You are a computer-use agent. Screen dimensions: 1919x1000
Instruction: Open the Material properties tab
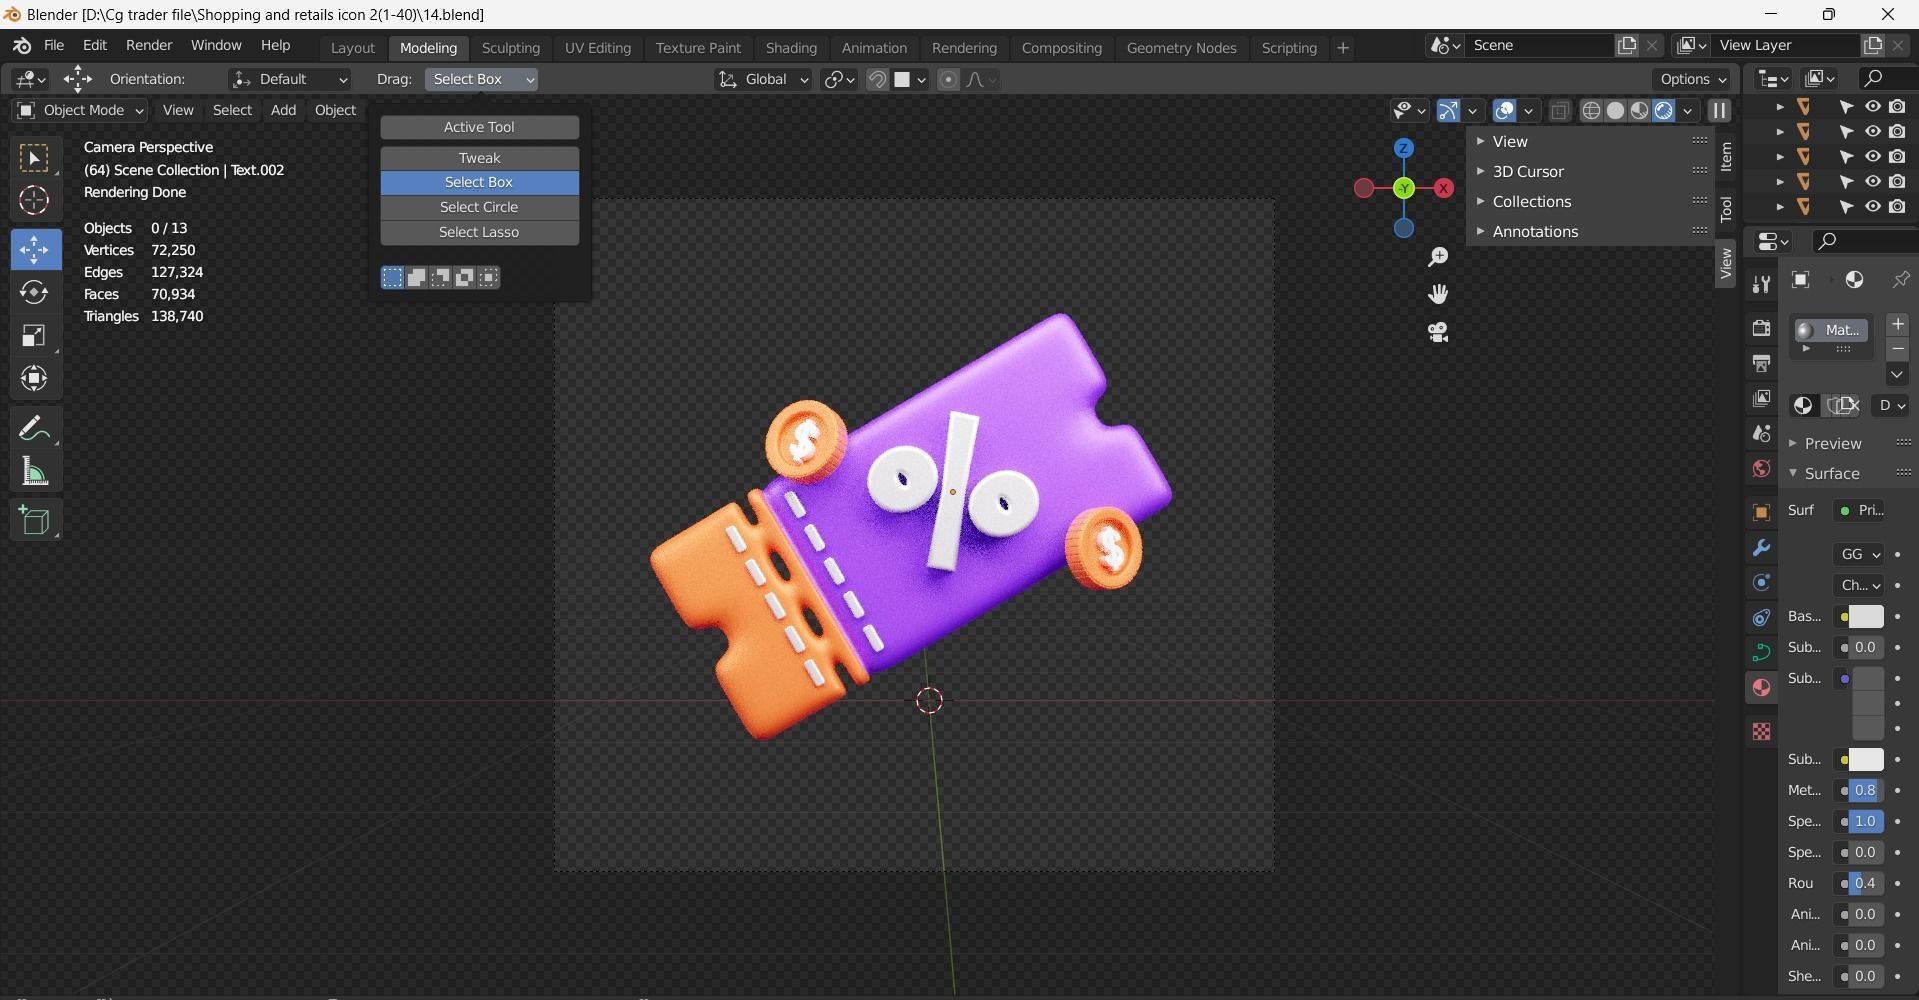1761,688
